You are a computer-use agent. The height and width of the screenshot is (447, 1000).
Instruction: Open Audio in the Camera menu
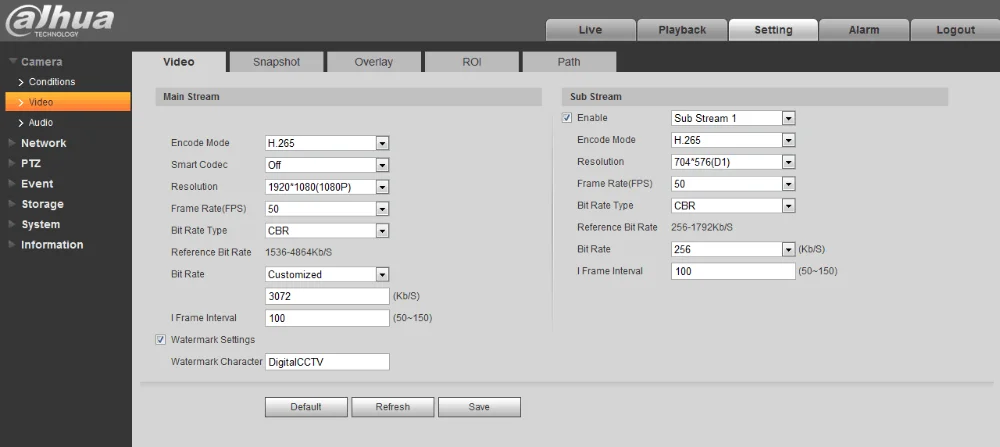[41, 122]
